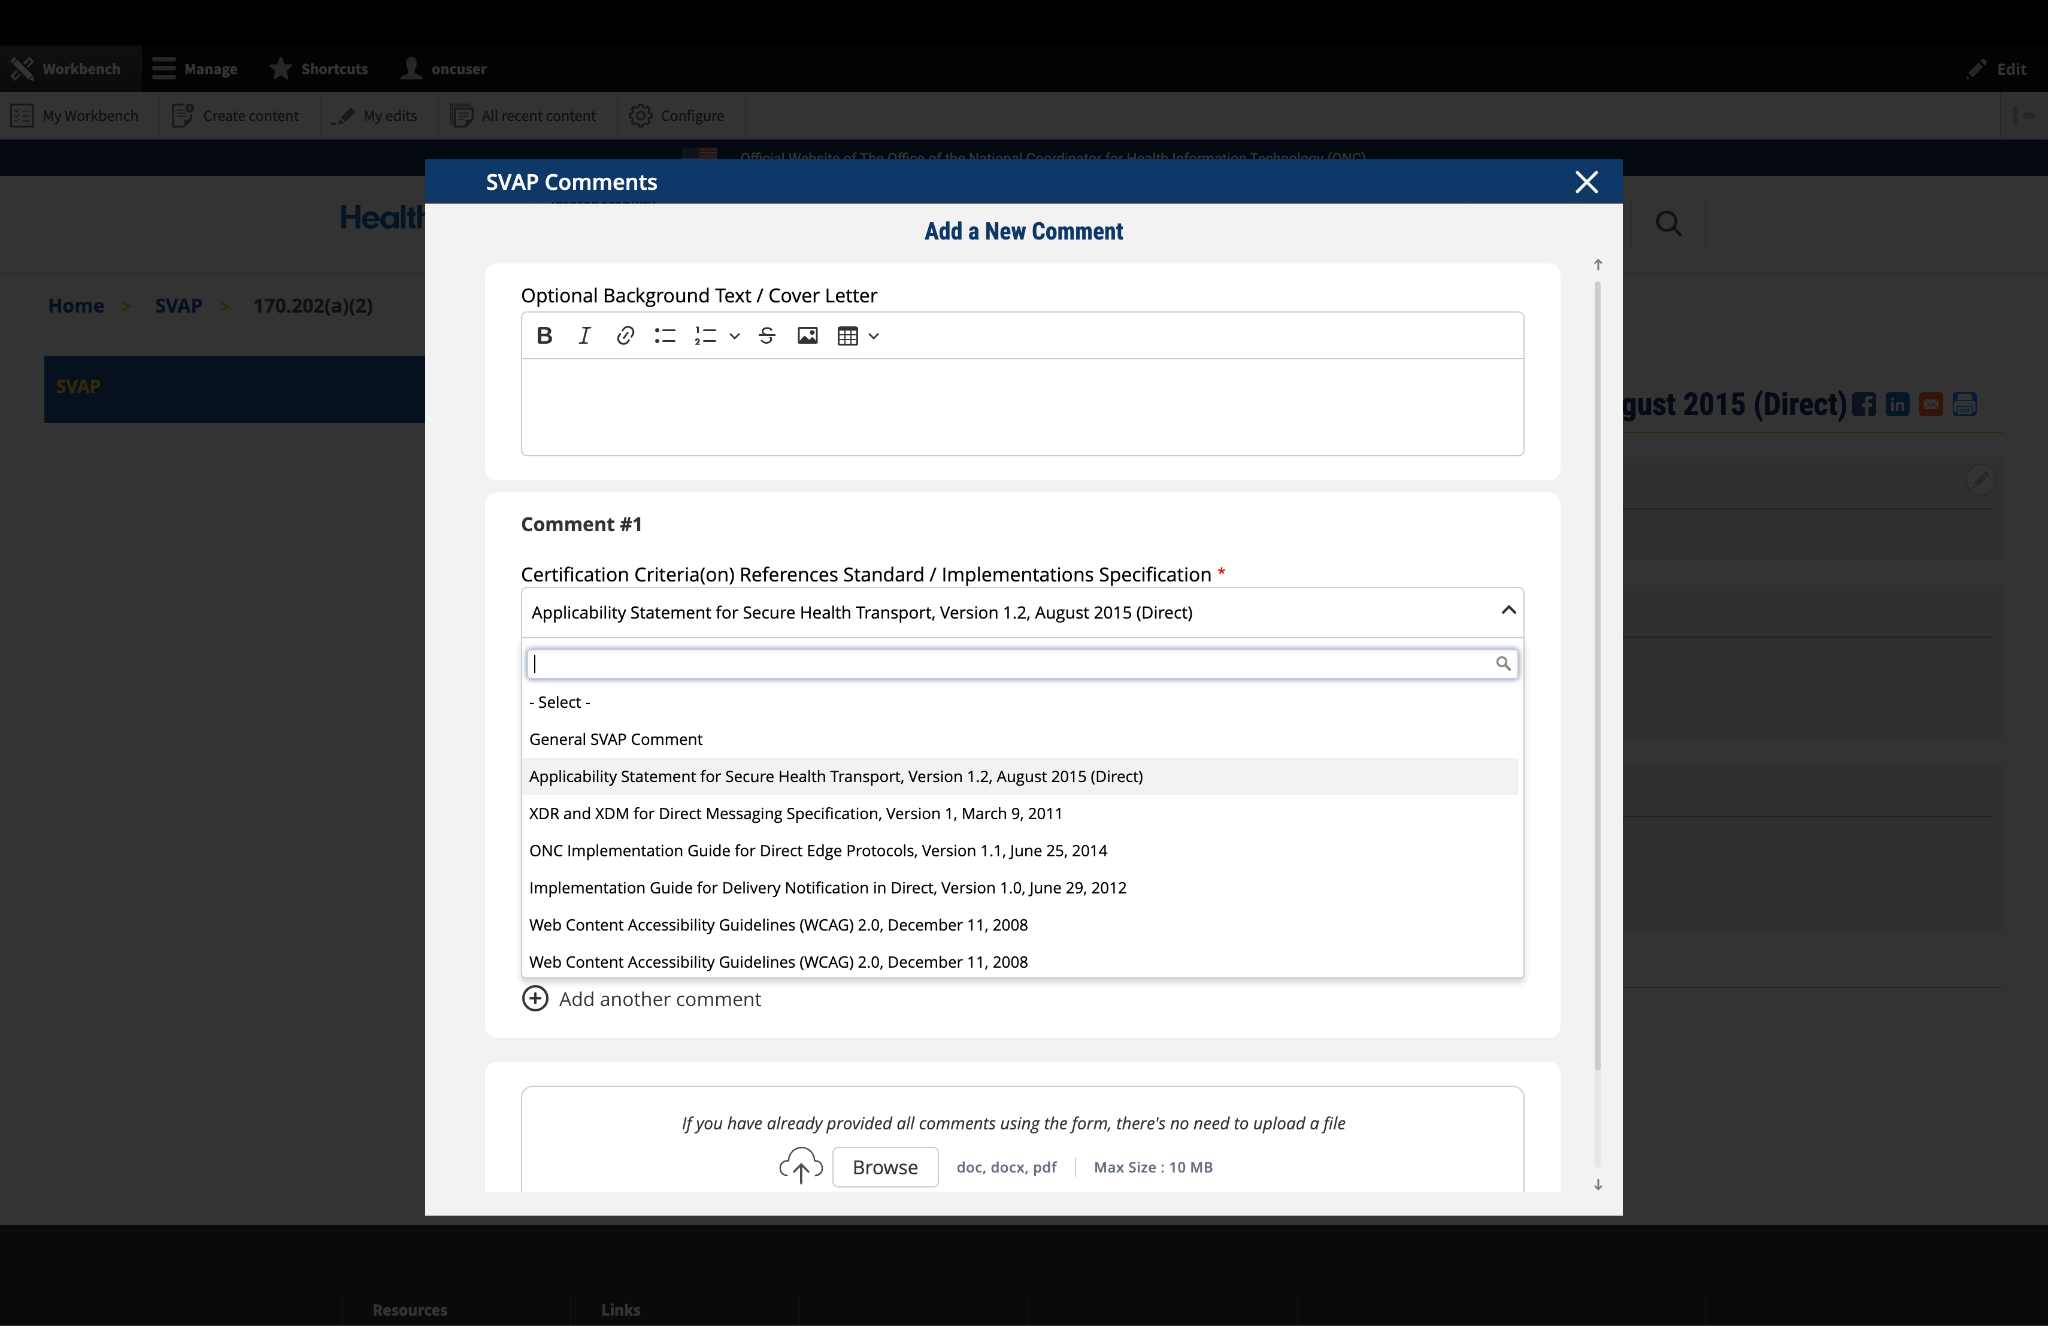Toggle Bold formatting in editor toolbar
Image resolution: width=2048 pixels, height=1326 pixels.
(x=544, y=336)
